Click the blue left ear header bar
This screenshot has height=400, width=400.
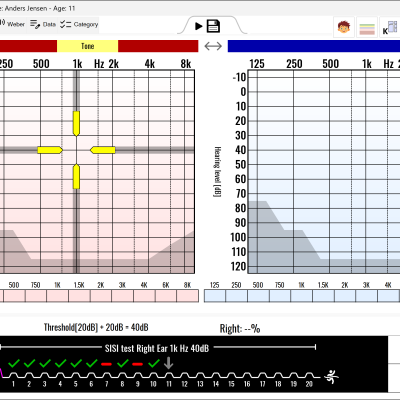click(x=314, y=46)
